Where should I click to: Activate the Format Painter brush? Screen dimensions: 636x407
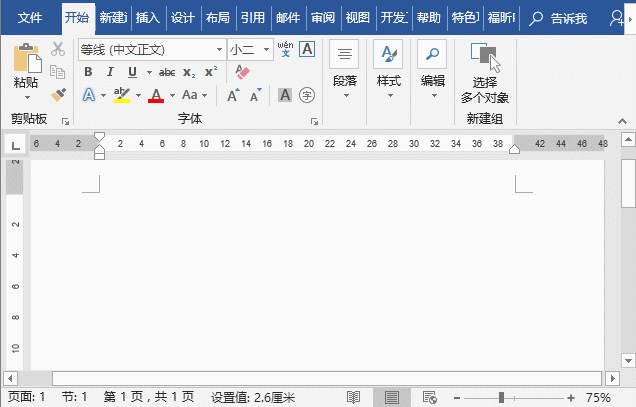pos(58,95)
